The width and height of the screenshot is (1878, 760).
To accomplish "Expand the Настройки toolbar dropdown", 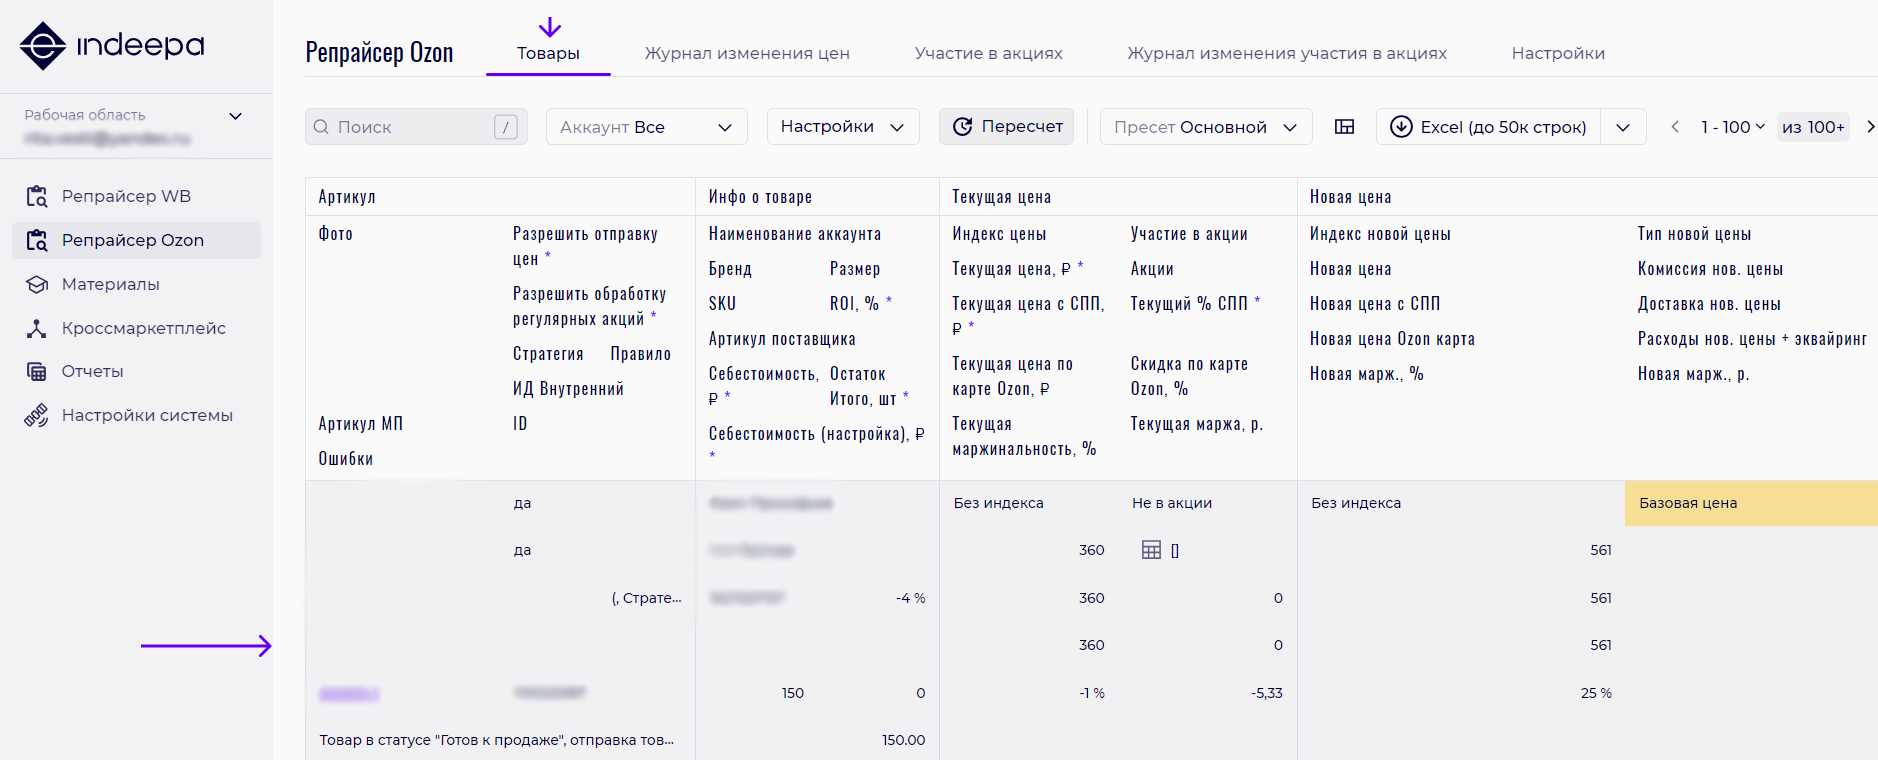I will [x=842, y=127].
